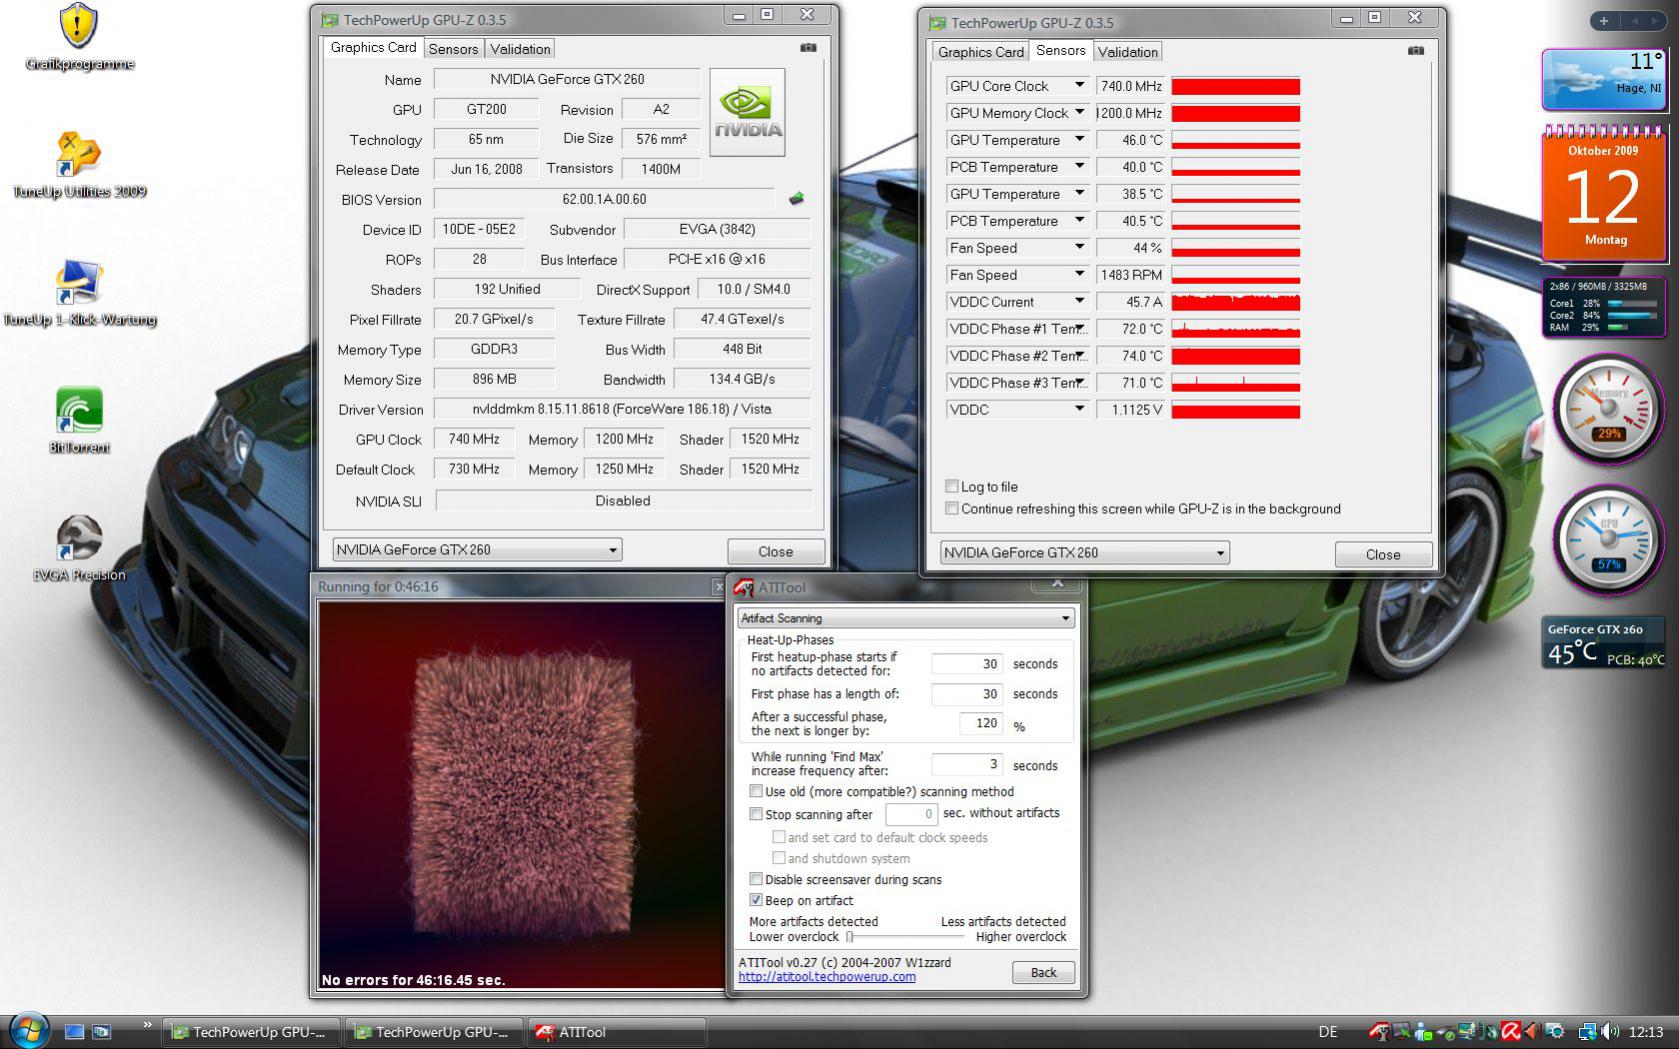Open the EVGA Precision desktop shortcut

(x=79, y=549)
